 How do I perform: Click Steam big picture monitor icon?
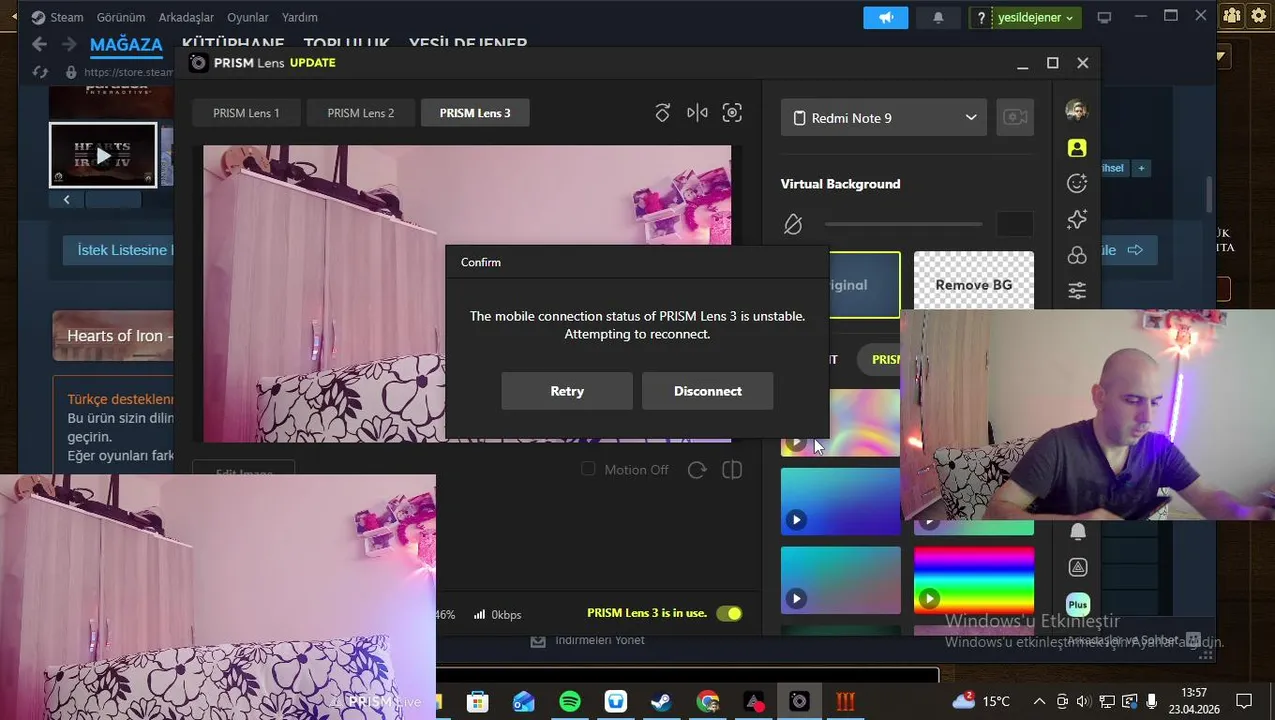(1104, 18)
